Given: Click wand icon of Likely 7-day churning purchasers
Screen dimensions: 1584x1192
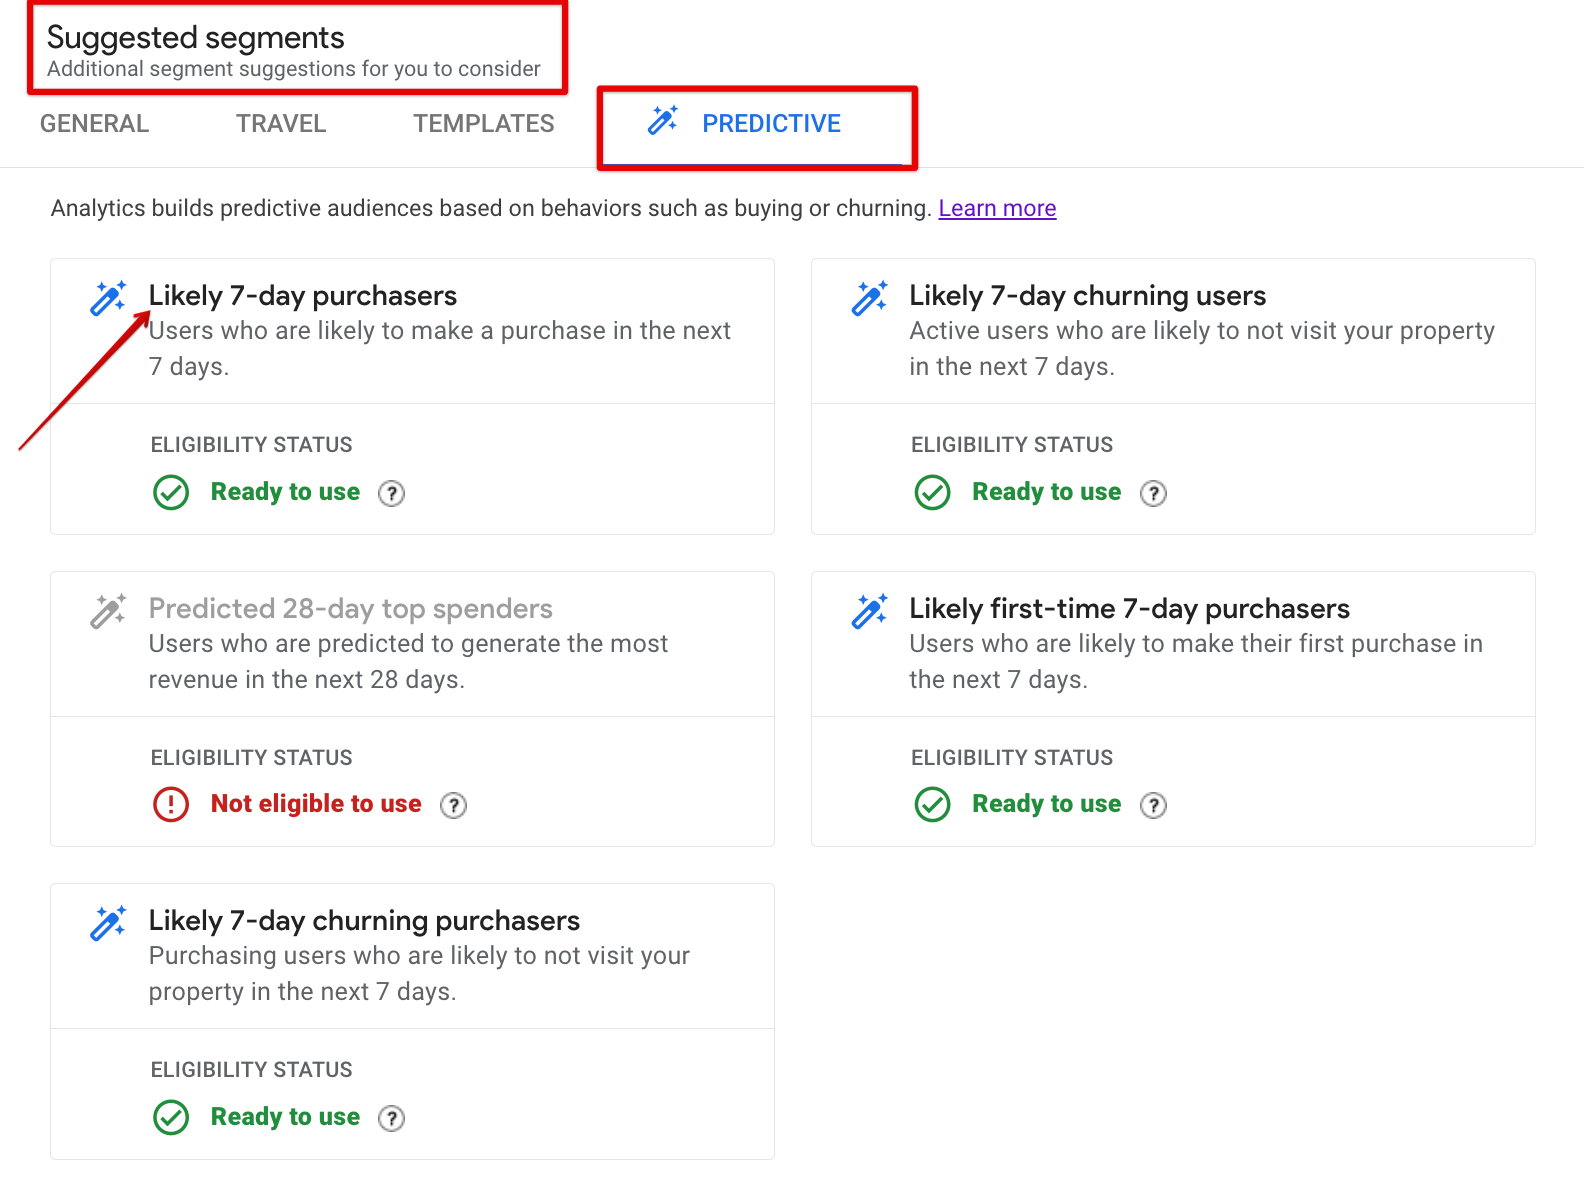Looking at the screenshot, I should click(x=108, y=923).
